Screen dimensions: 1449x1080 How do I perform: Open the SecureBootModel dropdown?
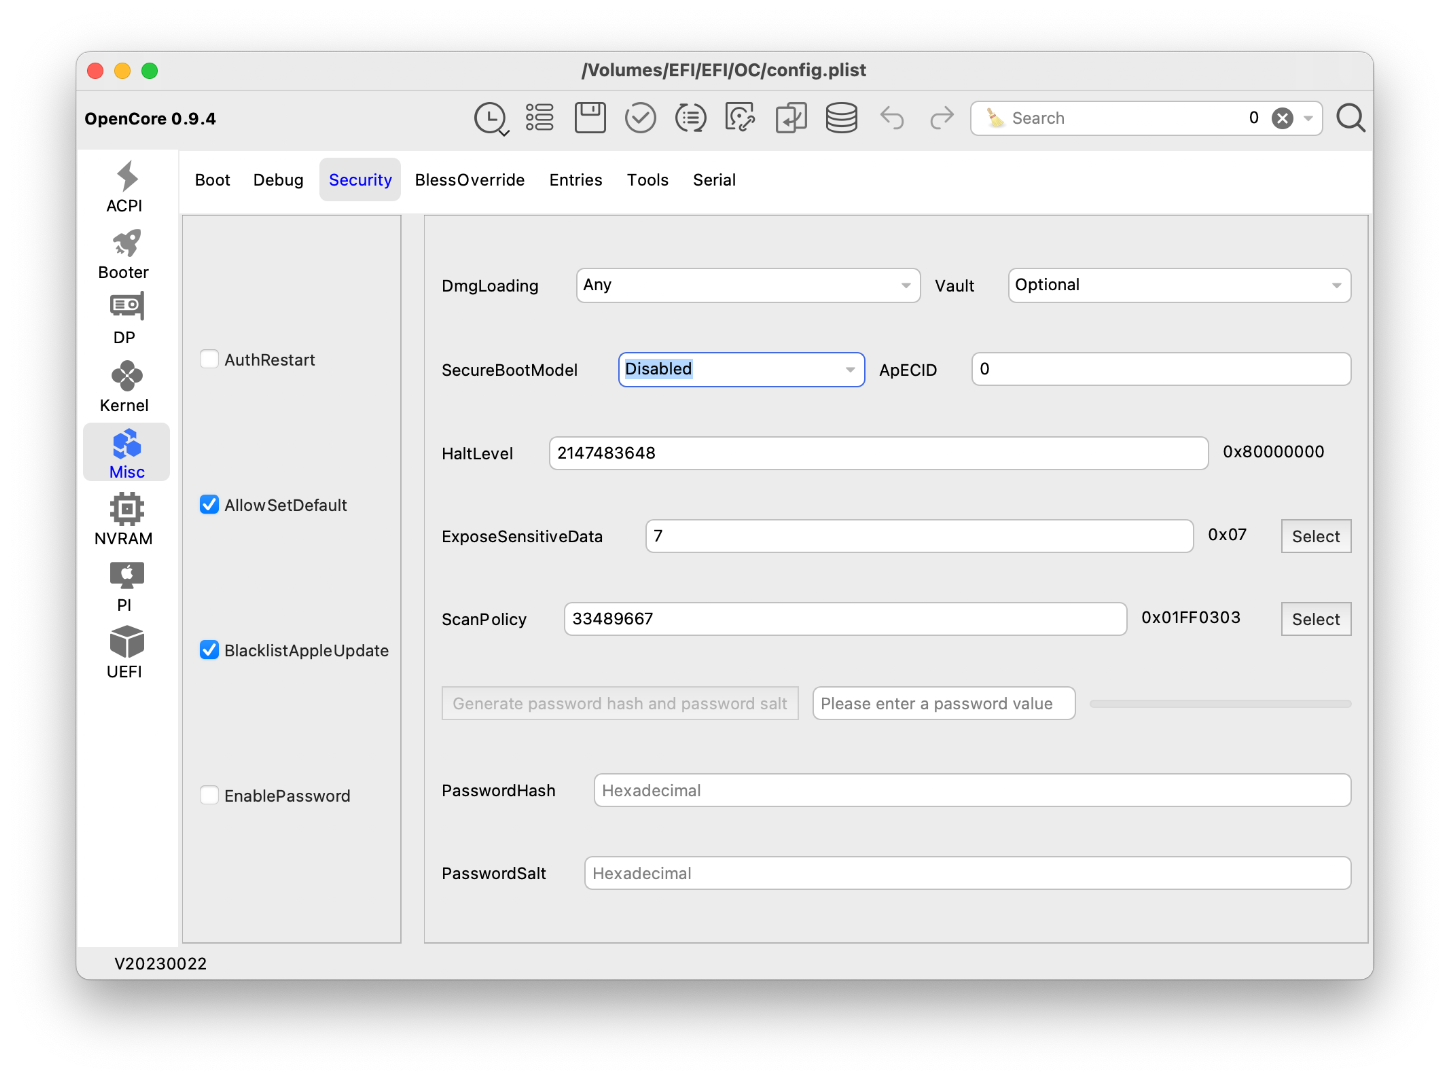coord(741,369)
